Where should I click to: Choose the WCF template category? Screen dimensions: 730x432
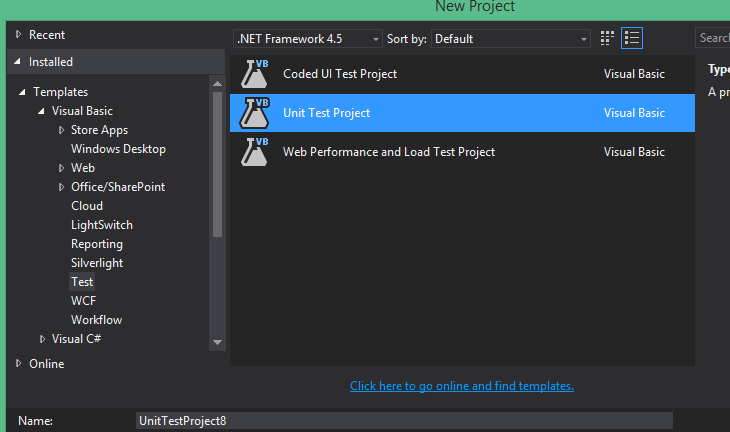tap(83, 301)
